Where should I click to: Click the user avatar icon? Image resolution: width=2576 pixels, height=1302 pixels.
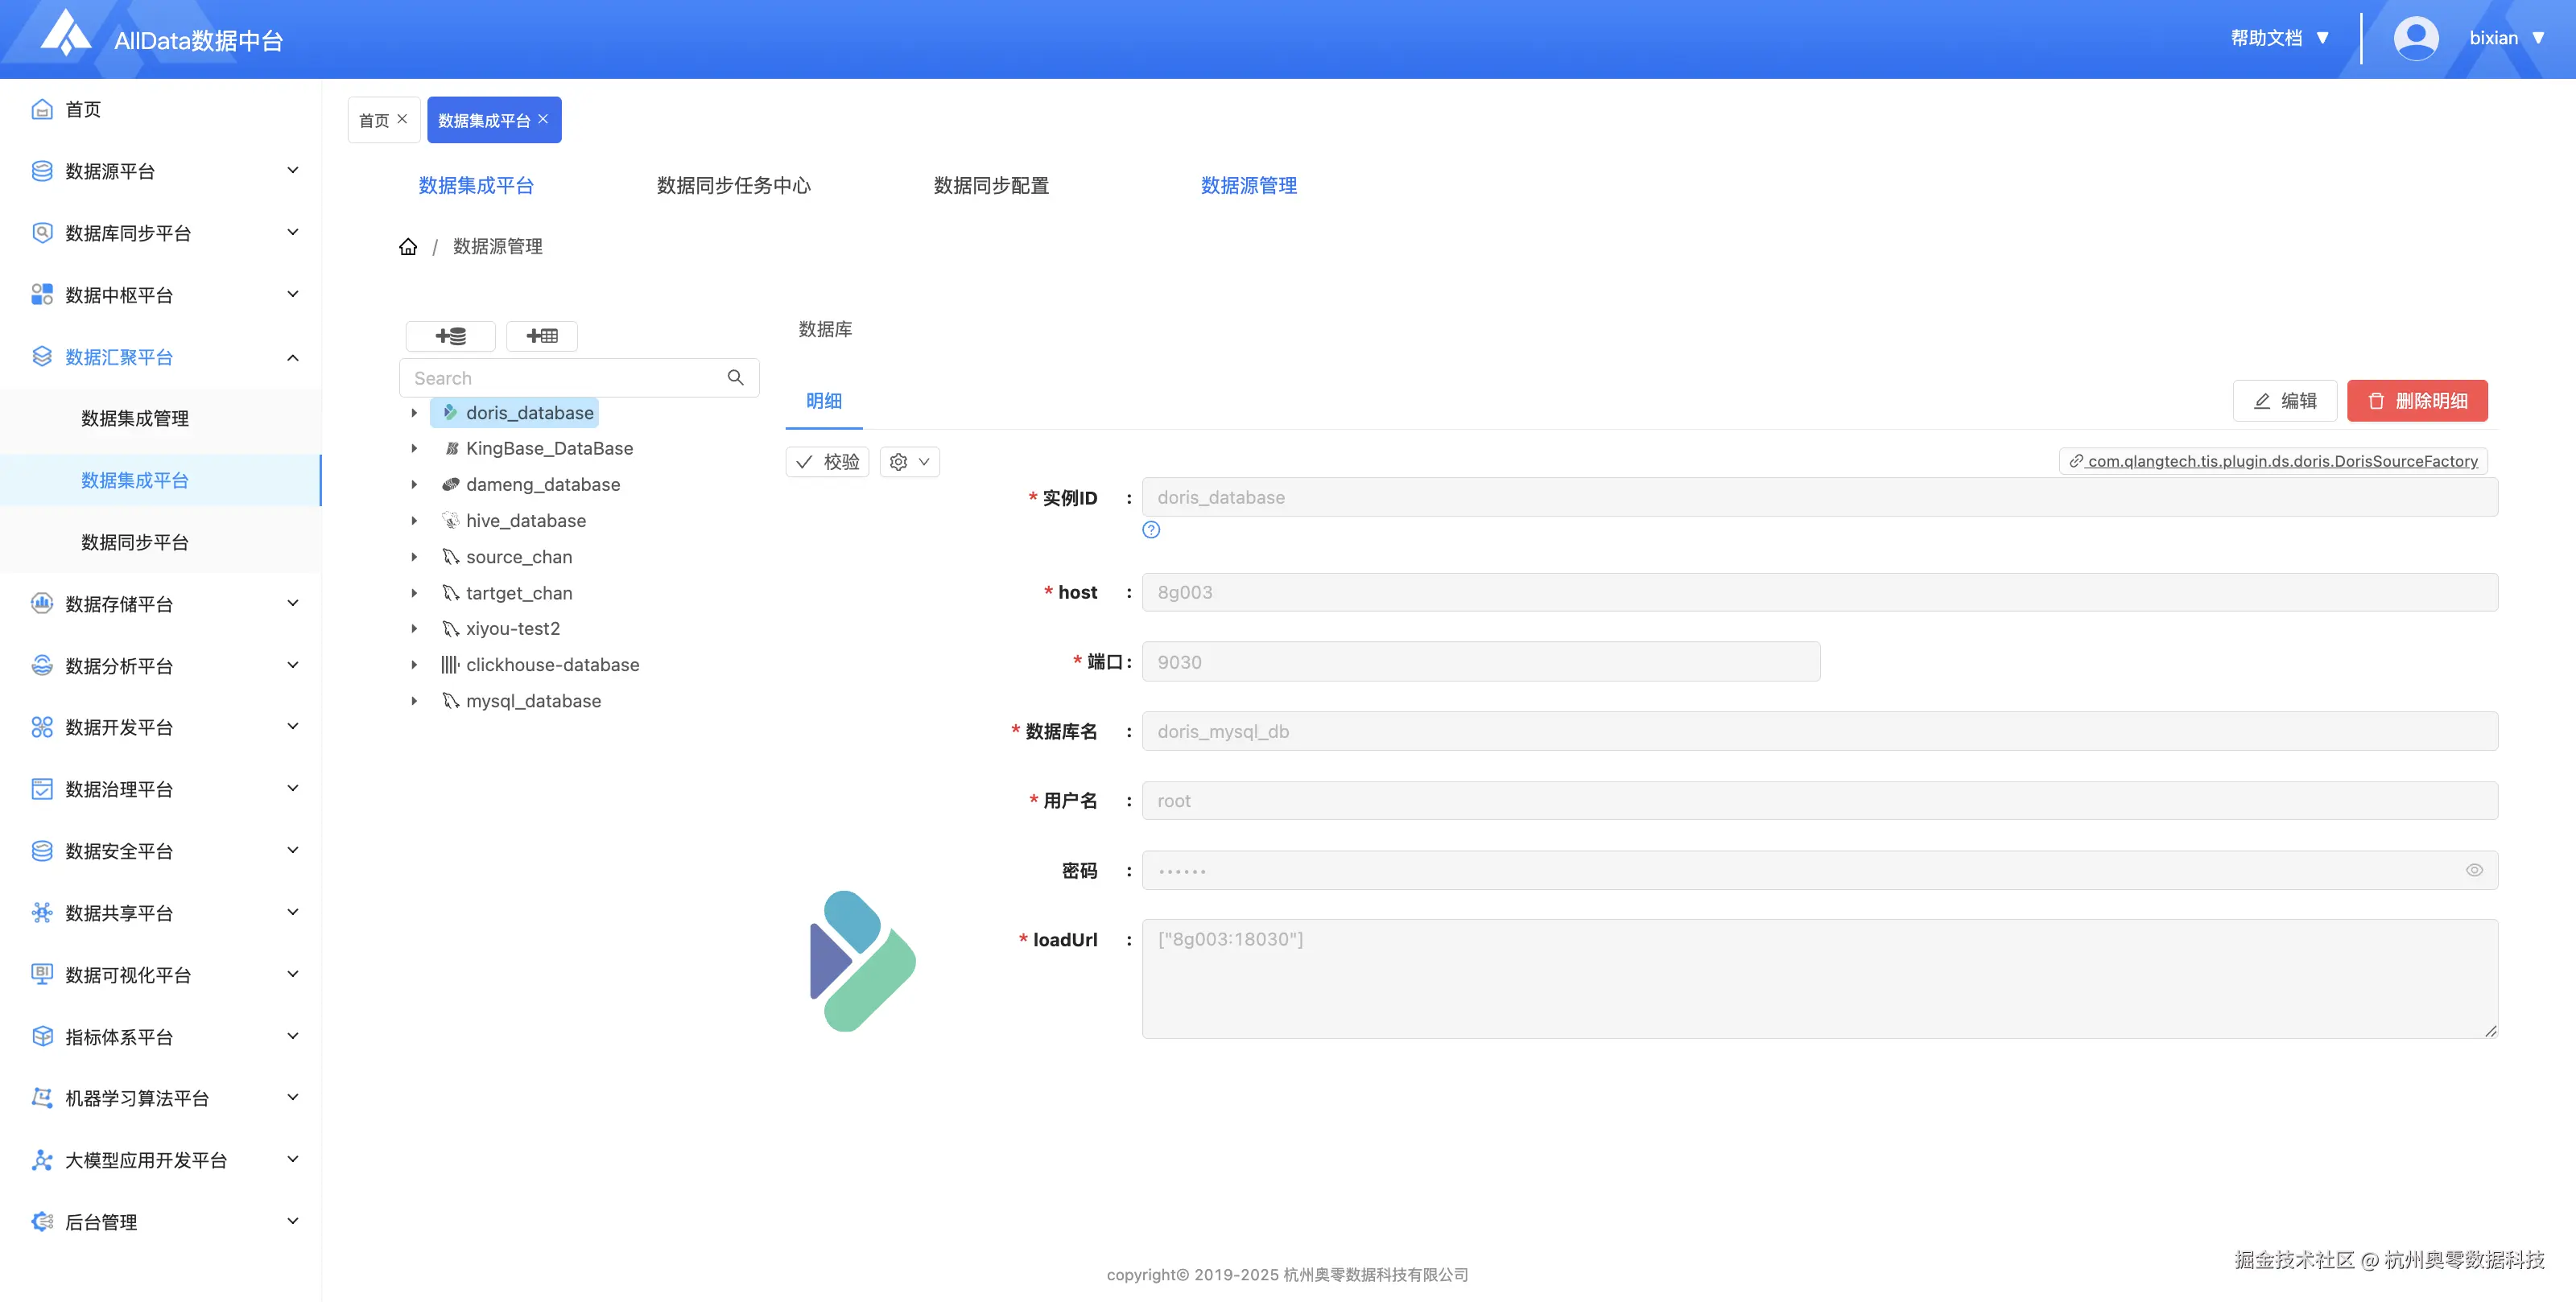(2415, 39)
